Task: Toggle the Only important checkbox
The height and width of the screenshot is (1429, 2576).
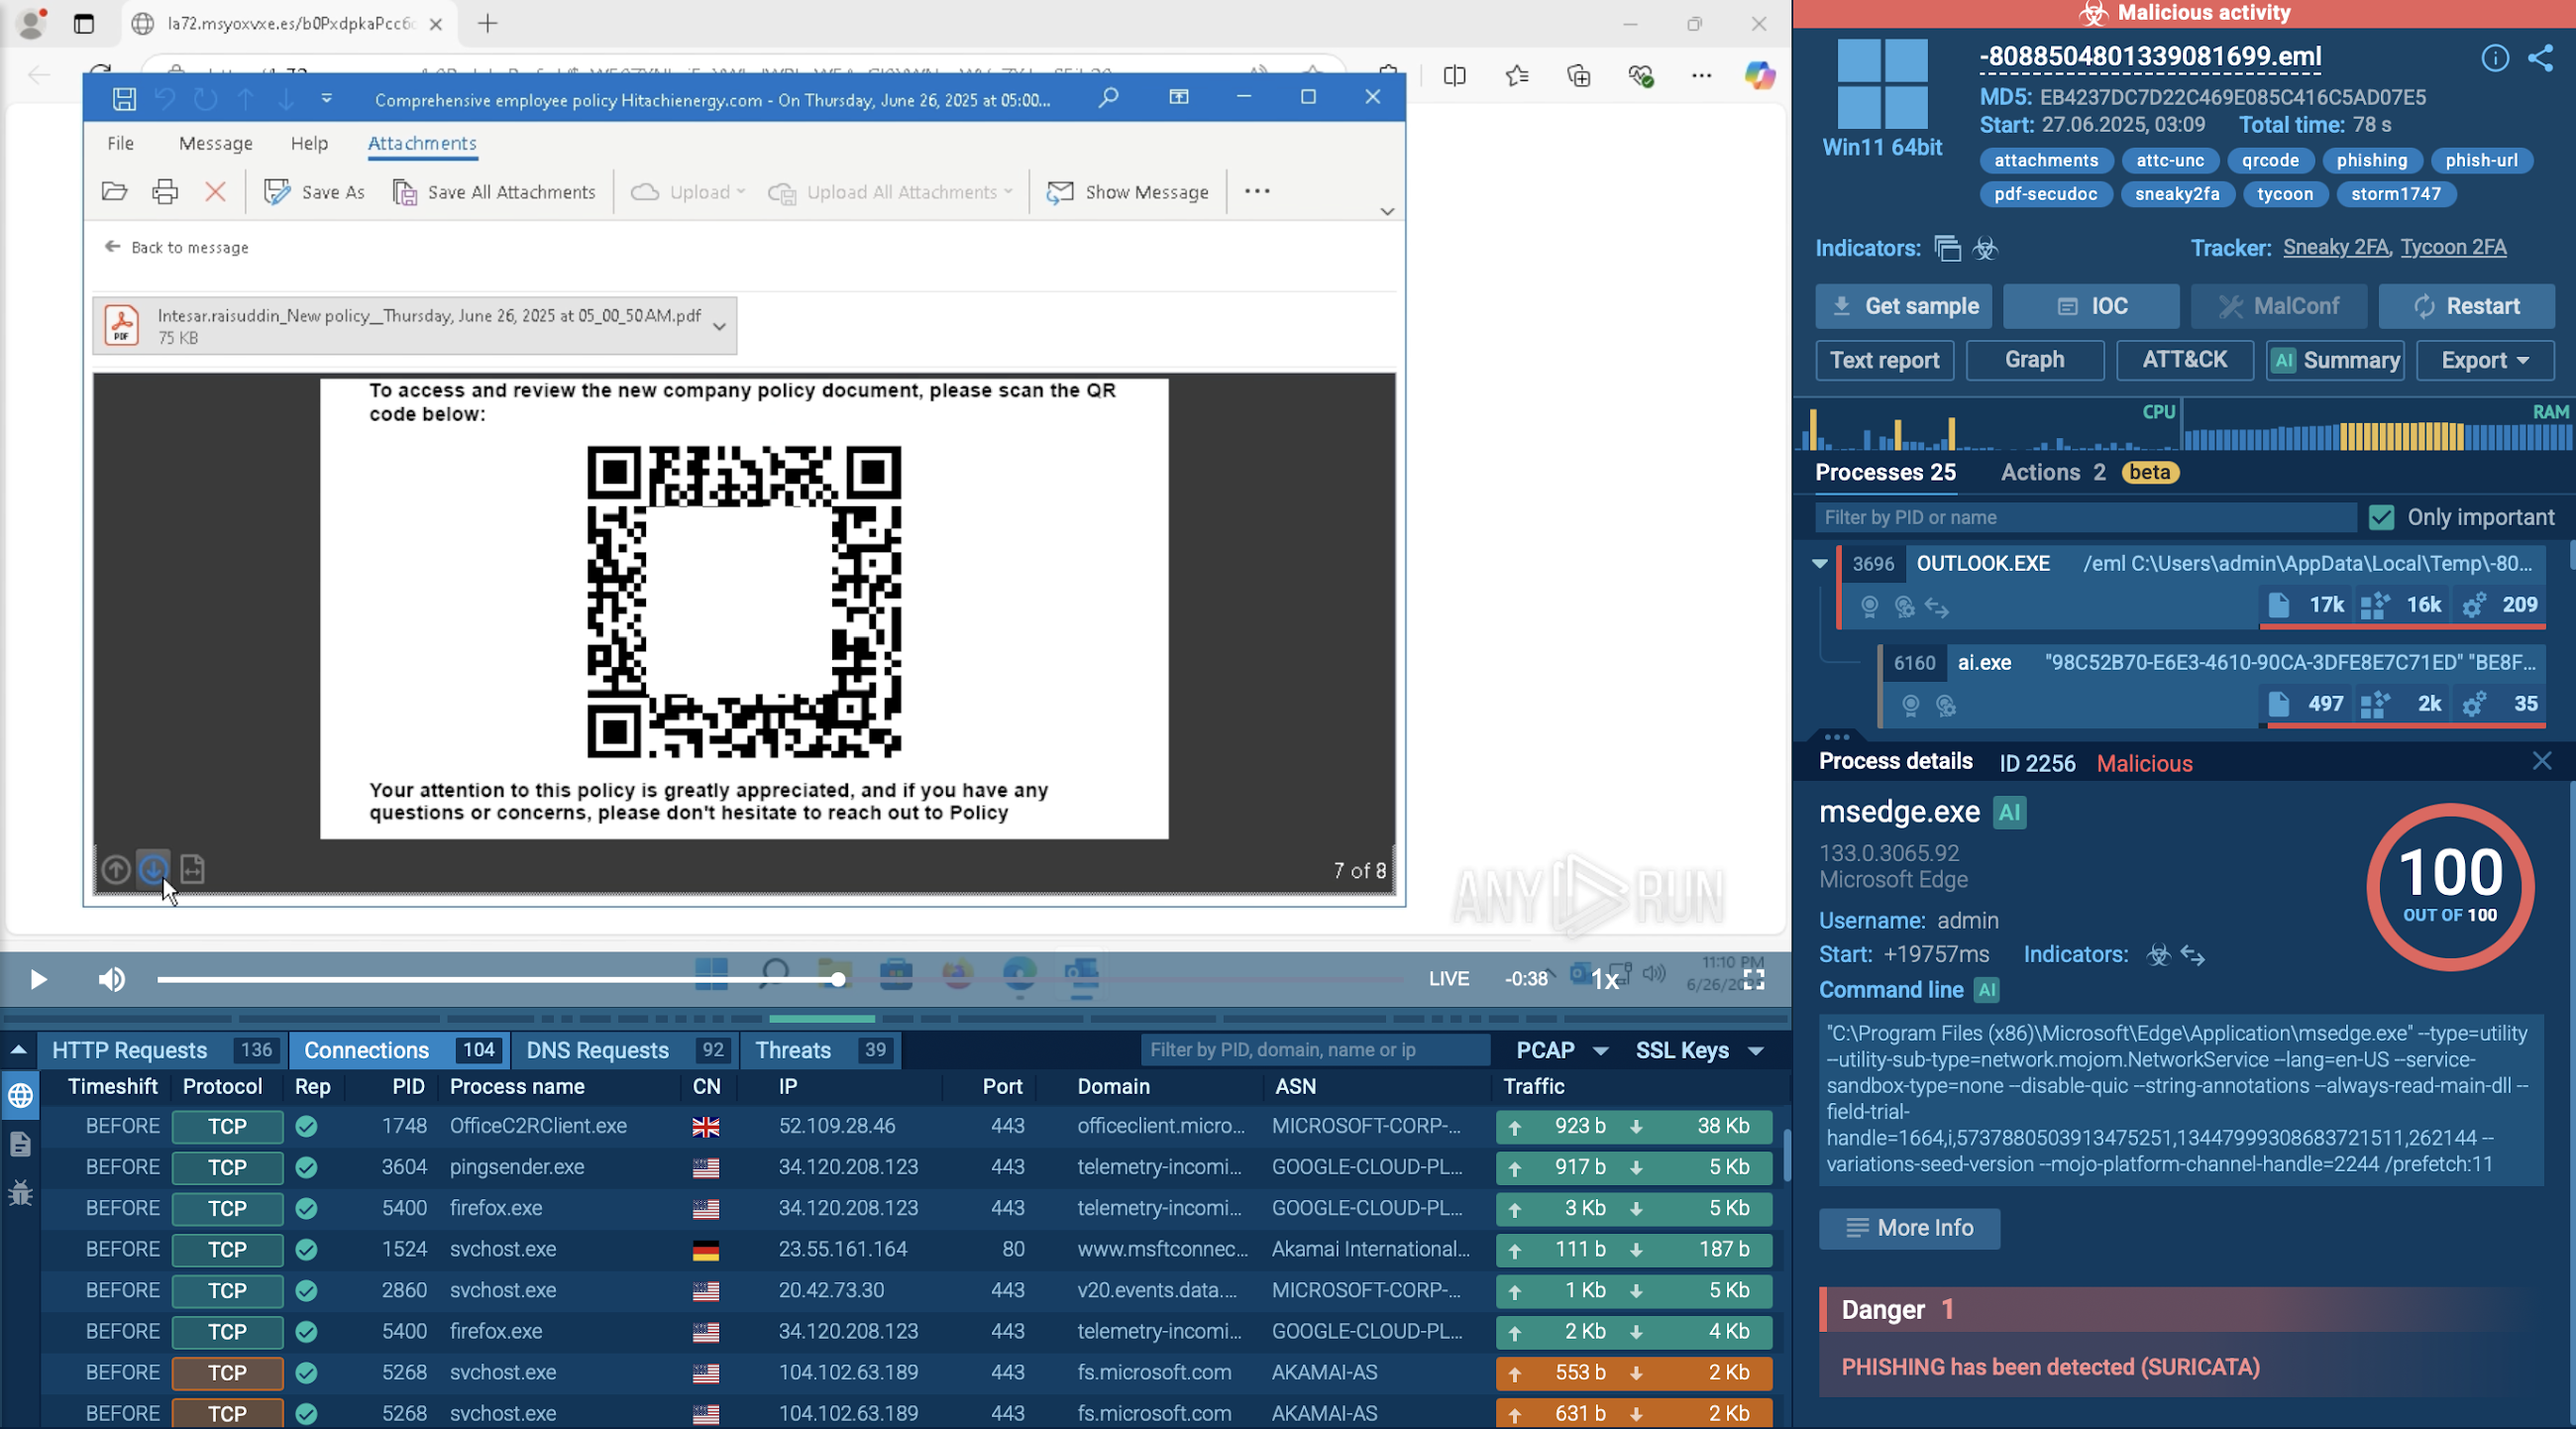Action: click(x=2382, y=517)
